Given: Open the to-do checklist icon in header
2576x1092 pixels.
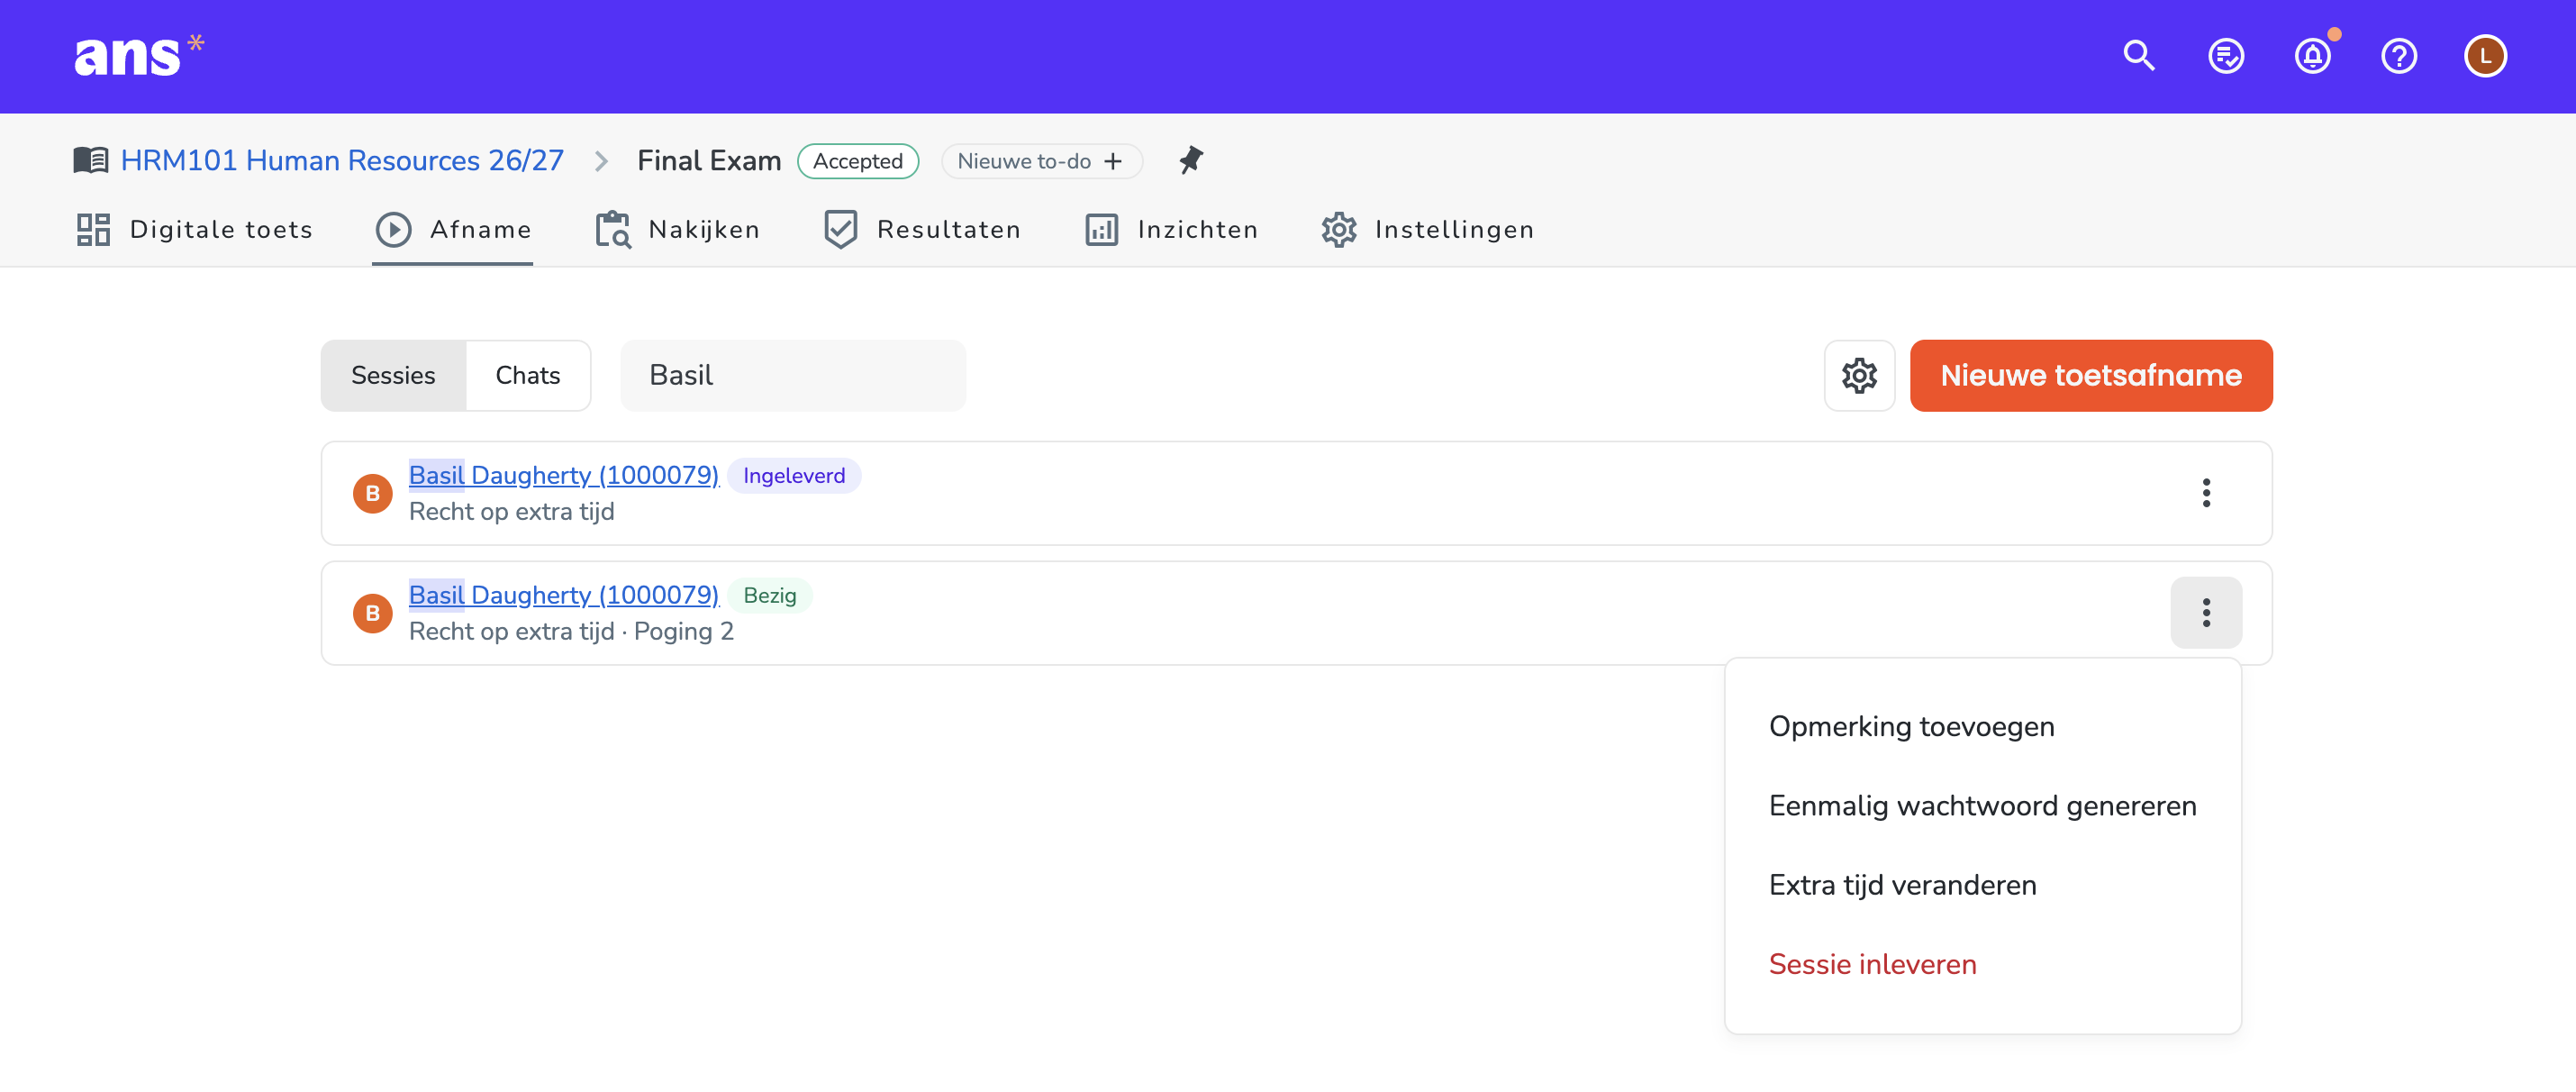Looking at the screenshot, I should coord(2226,56).
